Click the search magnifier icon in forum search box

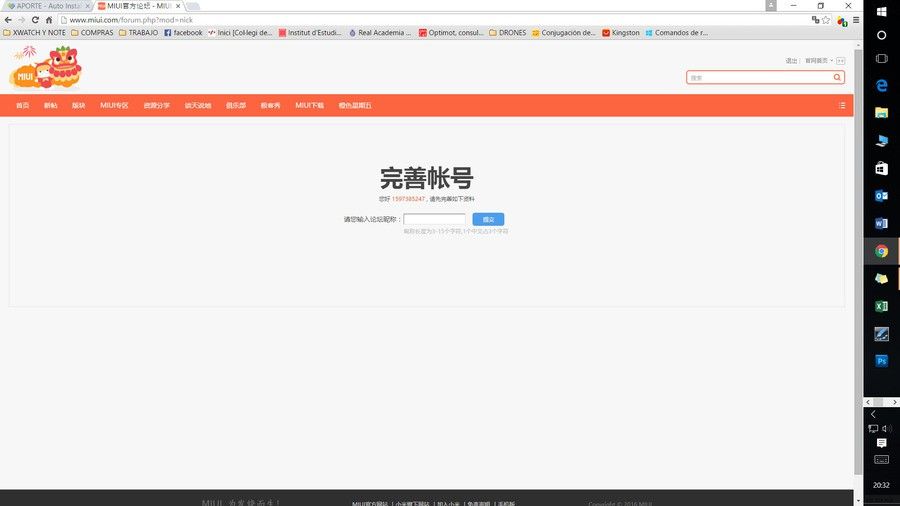tap(837, 77)
